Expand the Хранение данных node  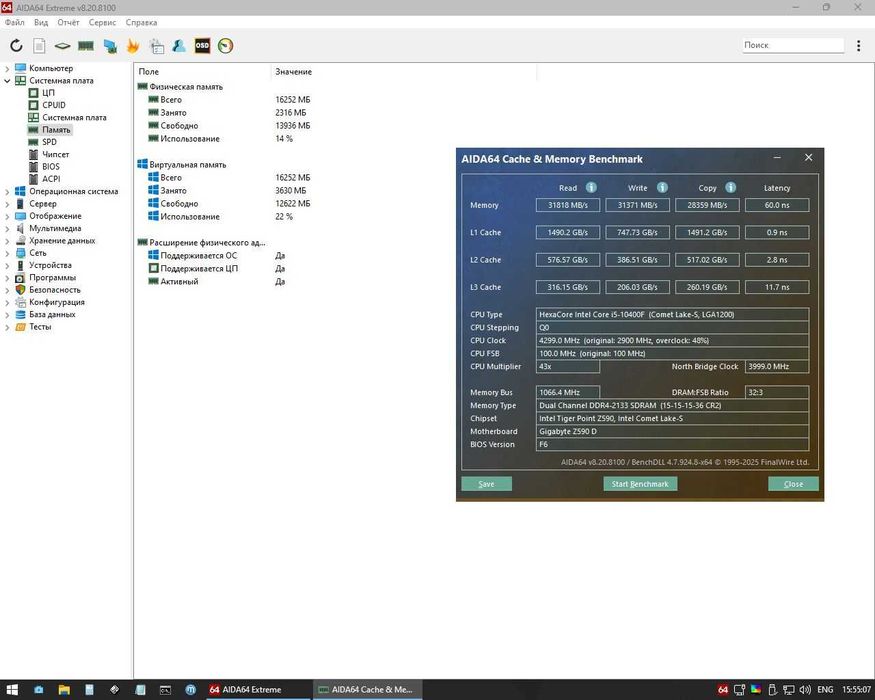(7, 241)
